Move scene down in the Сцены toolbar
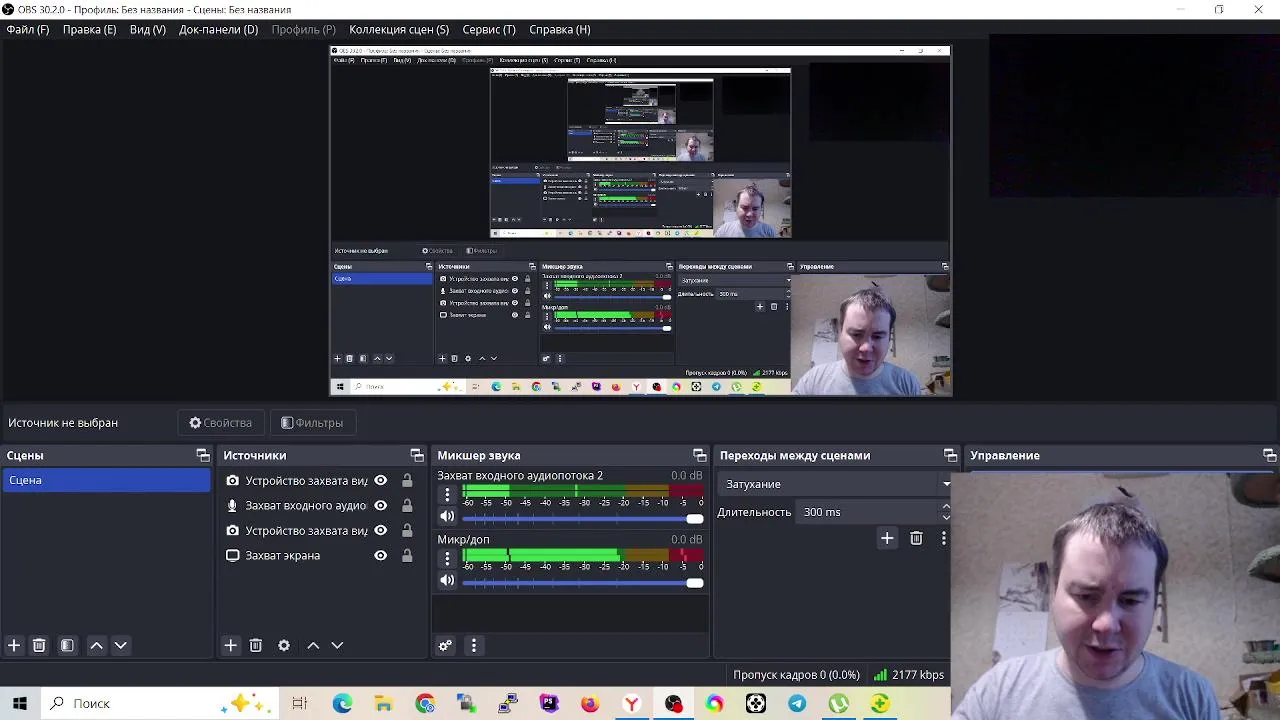The width and height of the screenshot is (1280, 720). pyautogui.click(x=121, y=645)
